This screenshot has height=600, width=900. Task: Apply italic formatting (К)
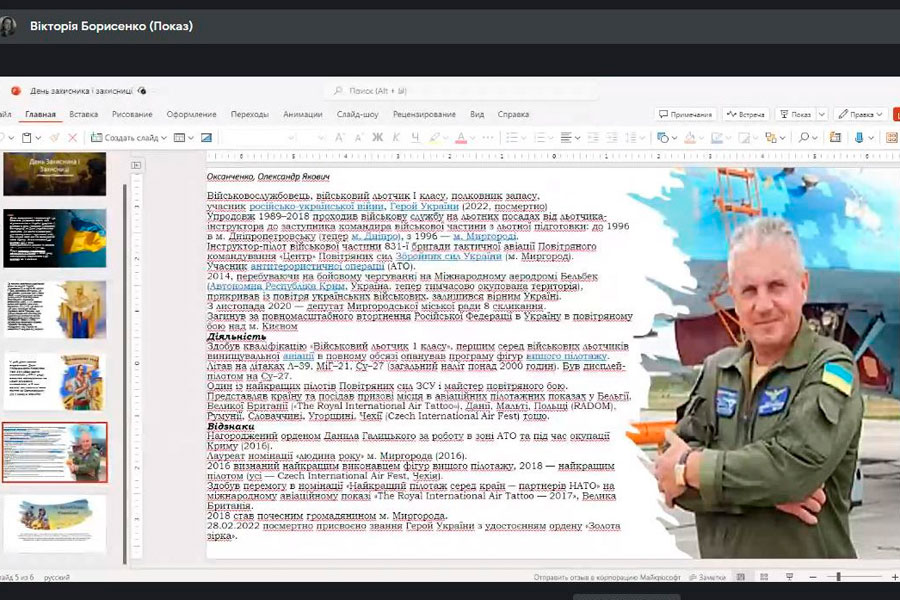(396, 137)
